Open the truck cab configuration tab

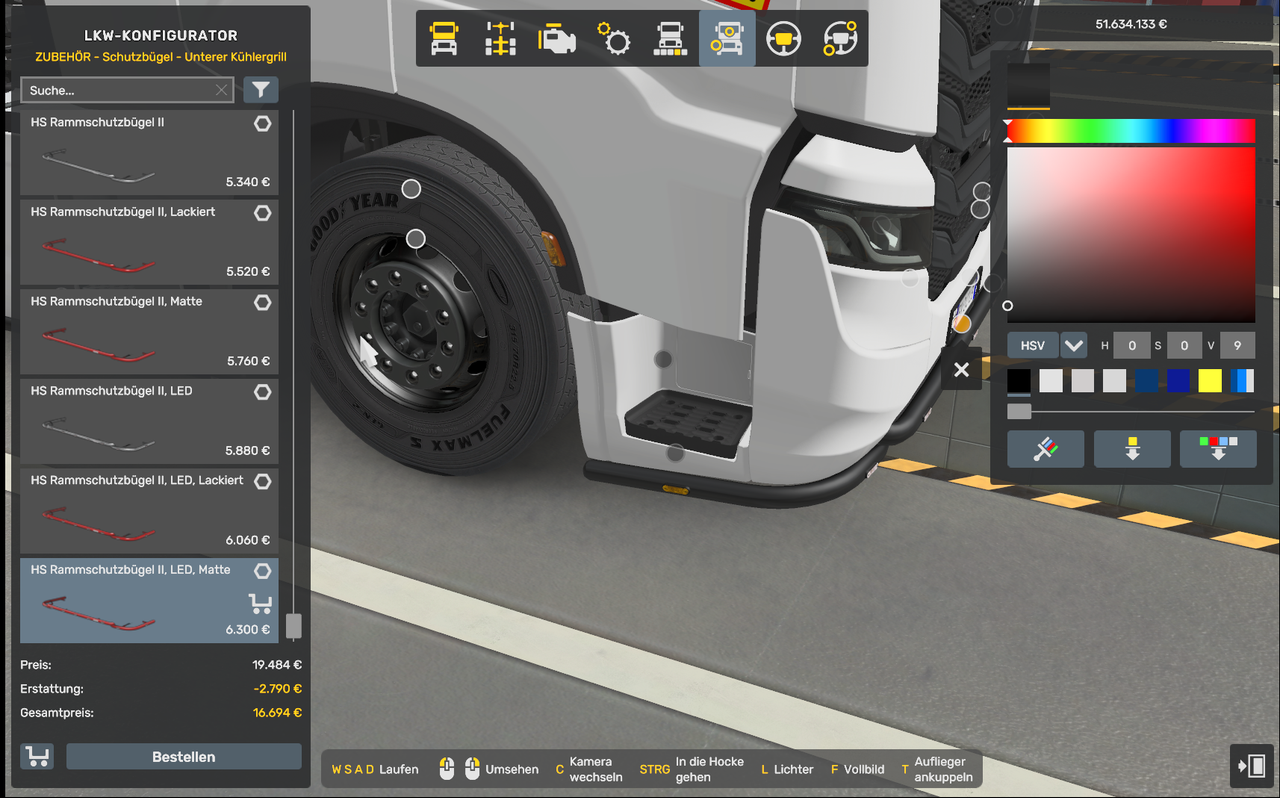[x=443, y=39]
